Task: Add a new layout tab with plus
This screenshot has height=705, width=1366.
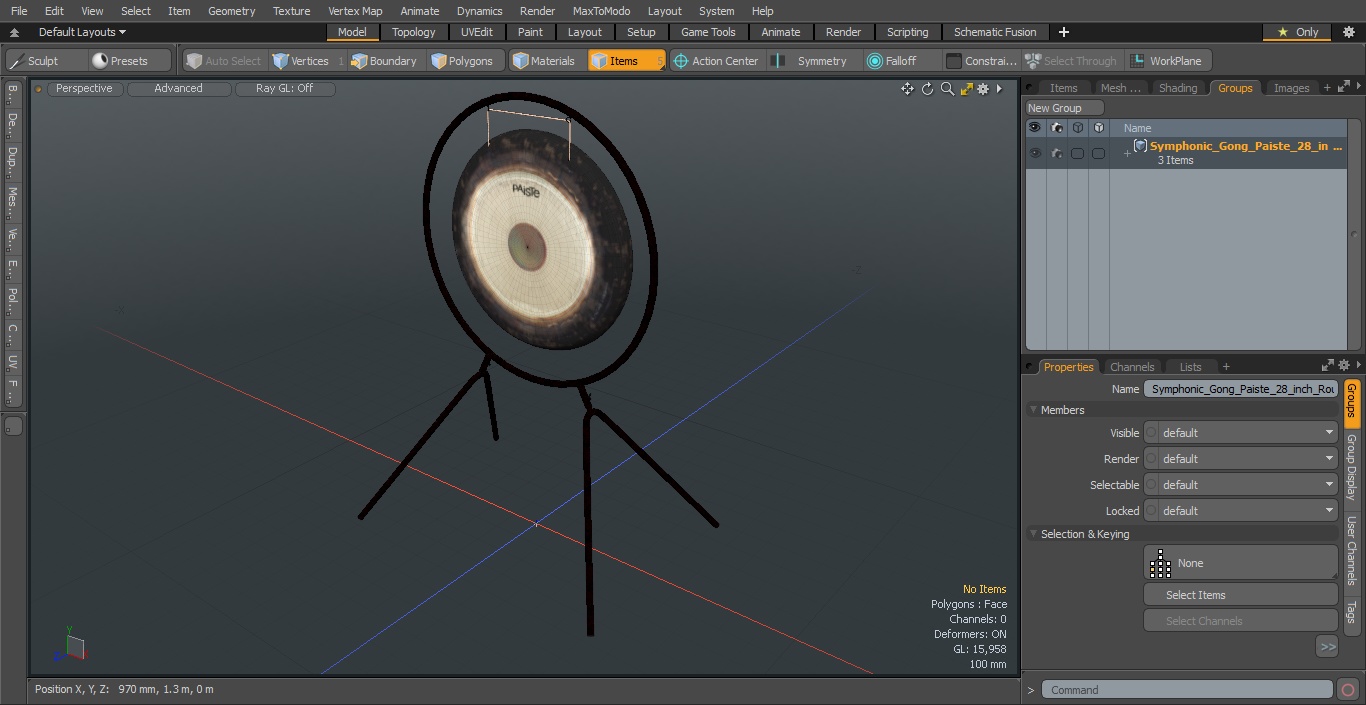Action: pyautogui.click(x=1063, y=32)
